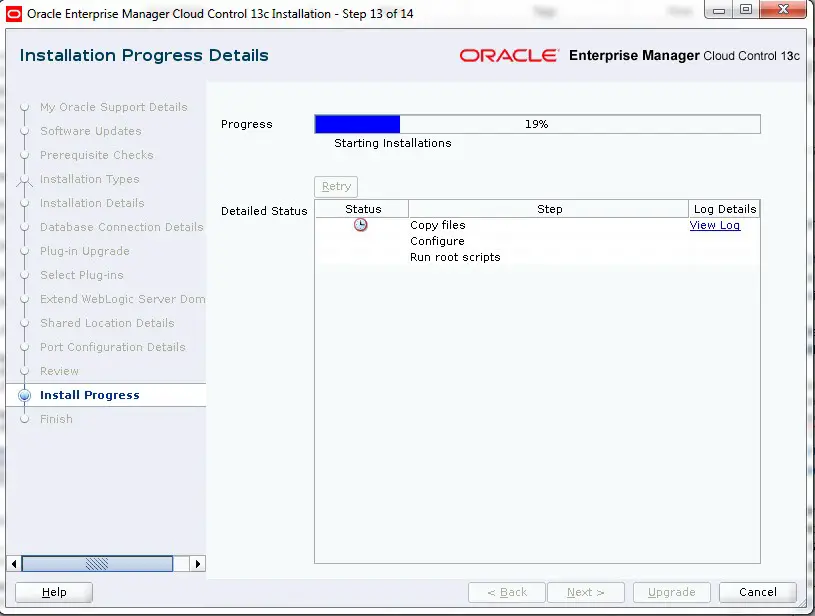815x616 pixels.
Task: Select Installation Details step
Action: 92,203
